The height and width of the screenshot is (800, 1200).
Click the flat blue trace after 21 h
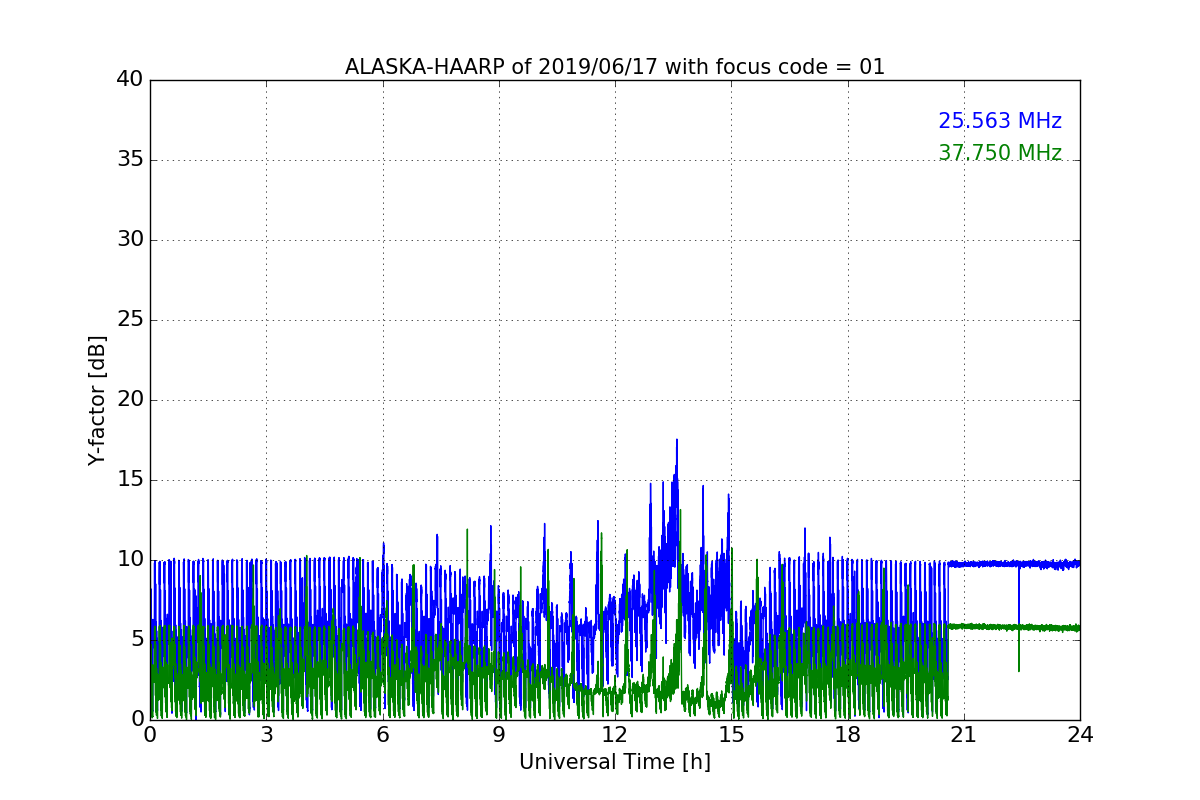[1015, 564]
